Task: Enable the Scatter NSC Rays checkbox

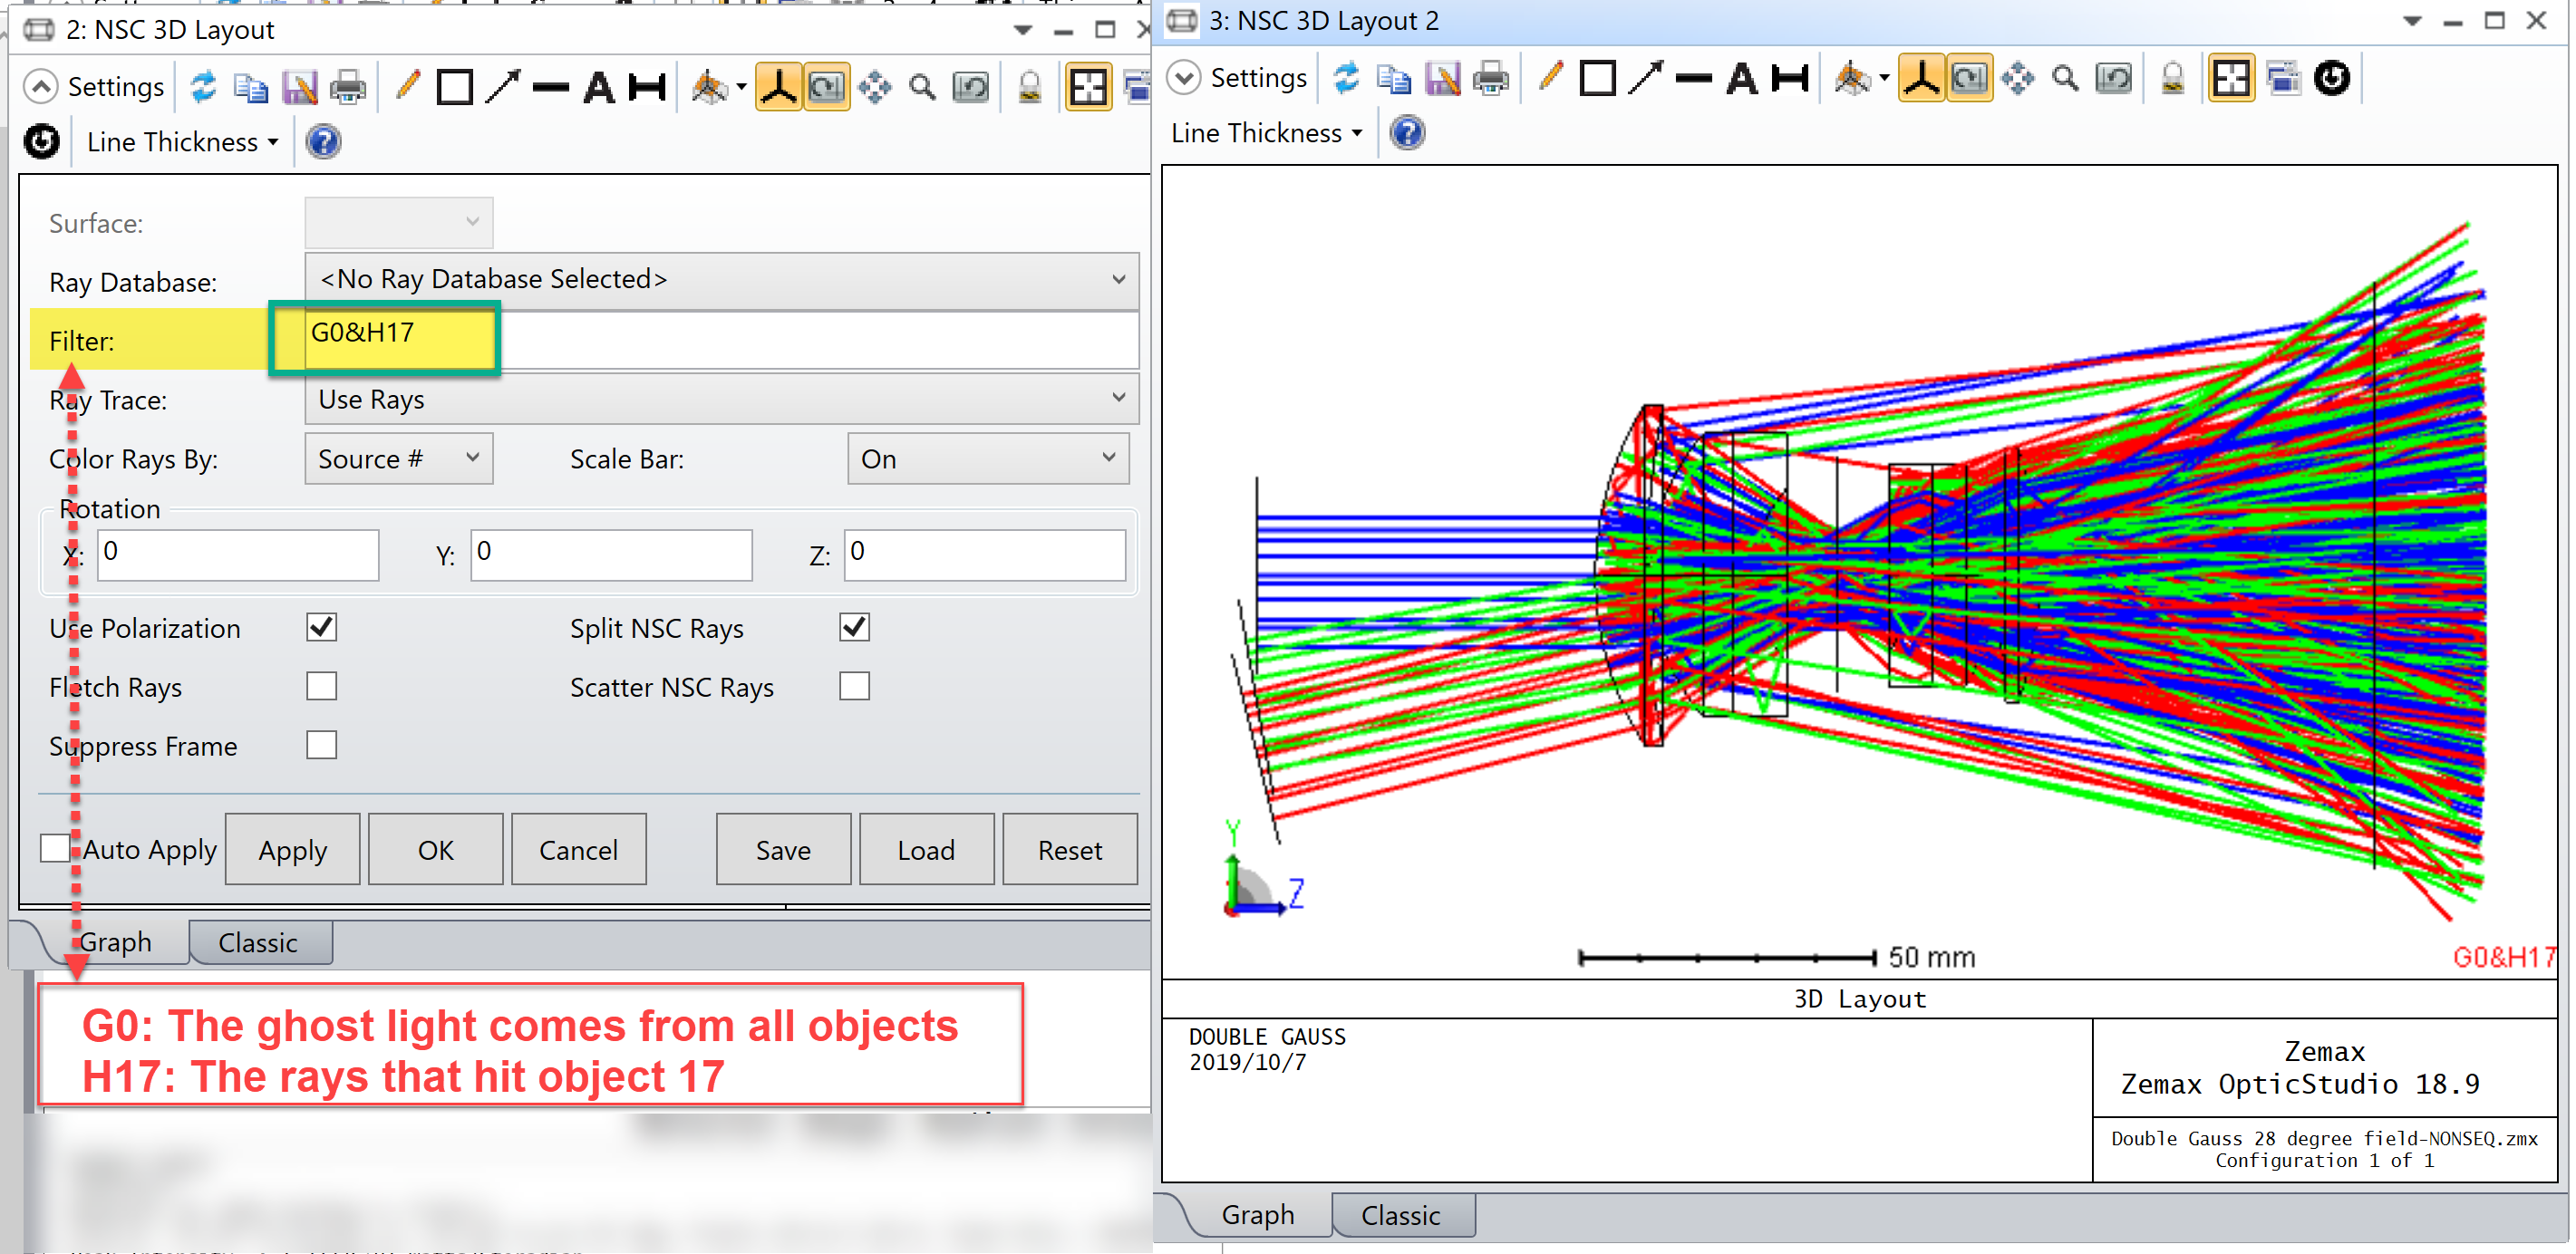Action: pyautogui.click(x=855, y=686)
